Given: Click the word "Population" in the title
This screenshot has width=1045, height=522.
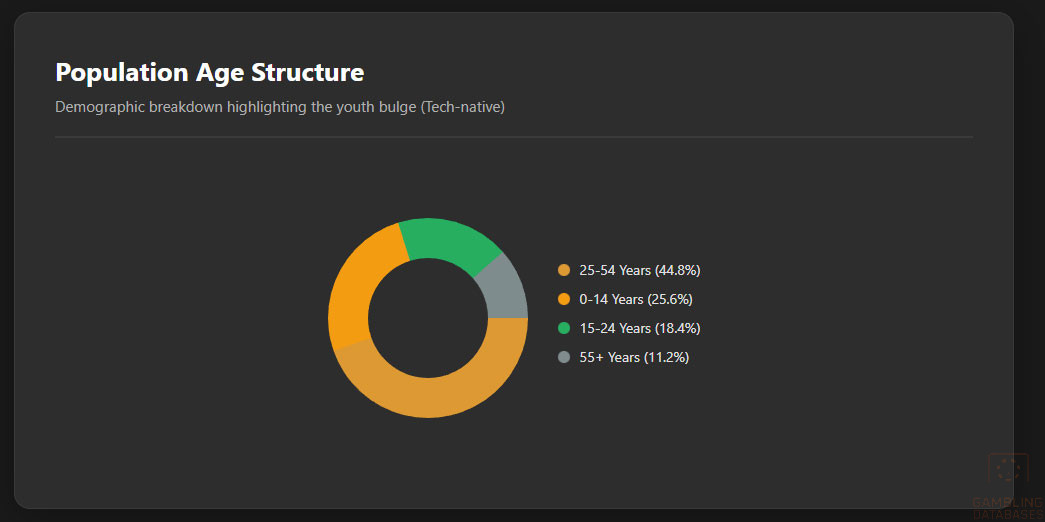Looking at the screenshot, I should (x=107, y=73).
